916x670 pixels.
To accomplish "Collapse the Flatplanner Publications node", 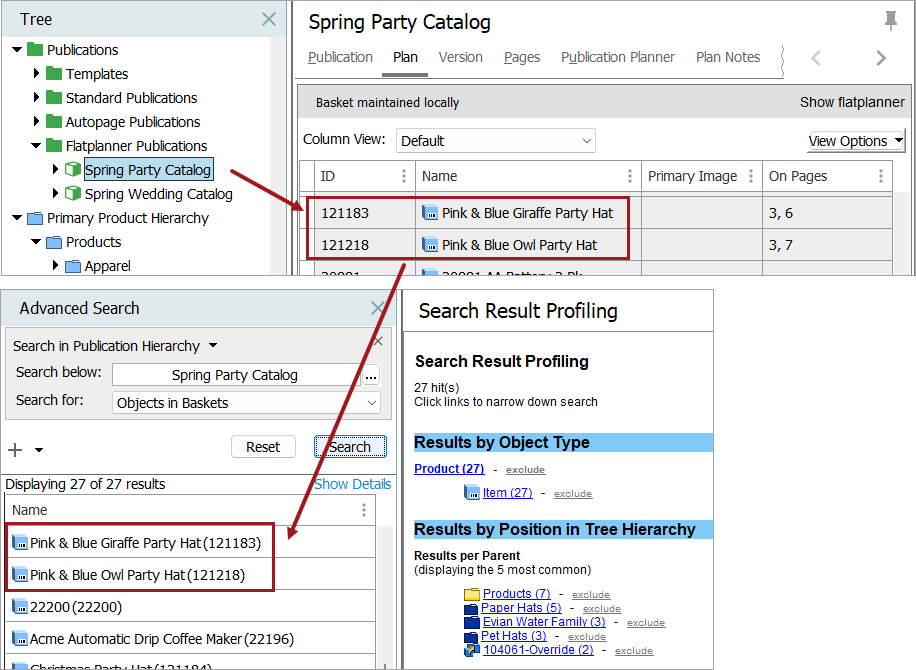I will click(x=37, y=146).
